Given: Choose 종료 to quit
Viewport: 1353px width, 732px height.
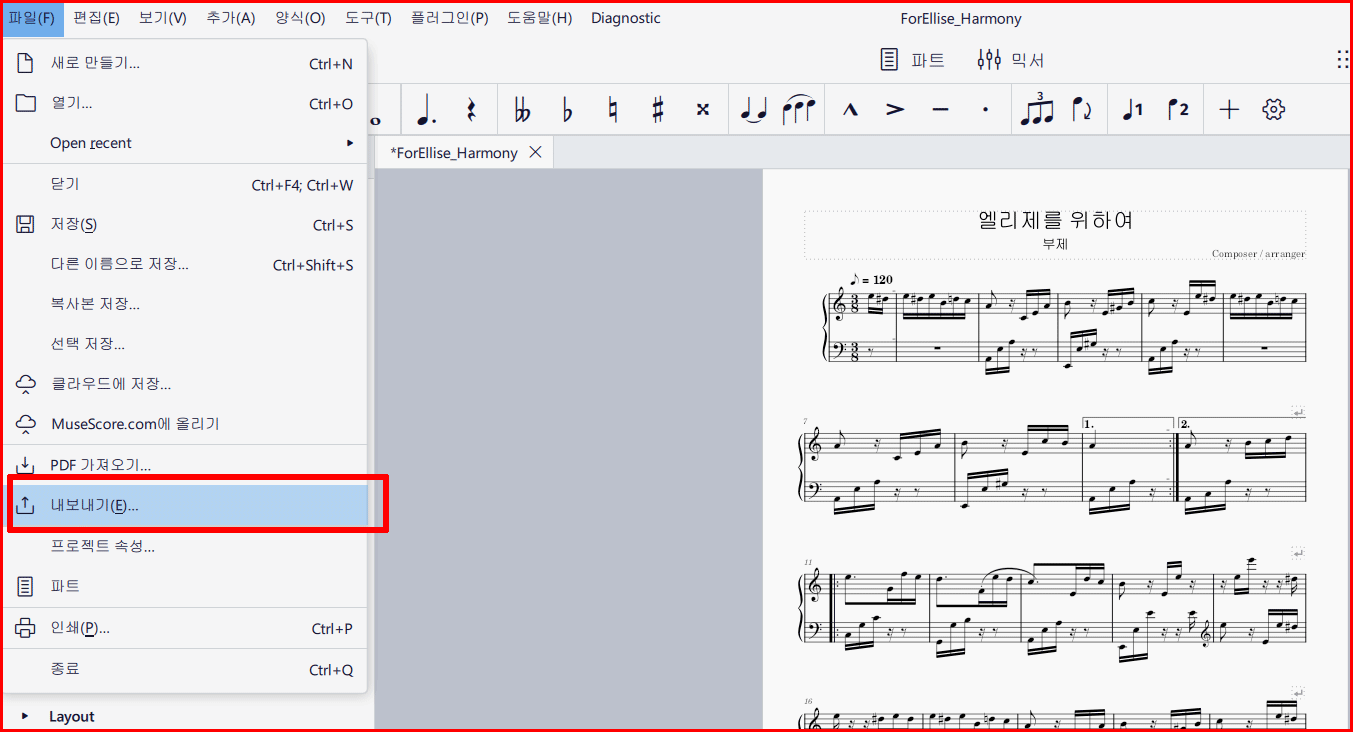Looking at the screenshot, I should click(x=185, y=669).
